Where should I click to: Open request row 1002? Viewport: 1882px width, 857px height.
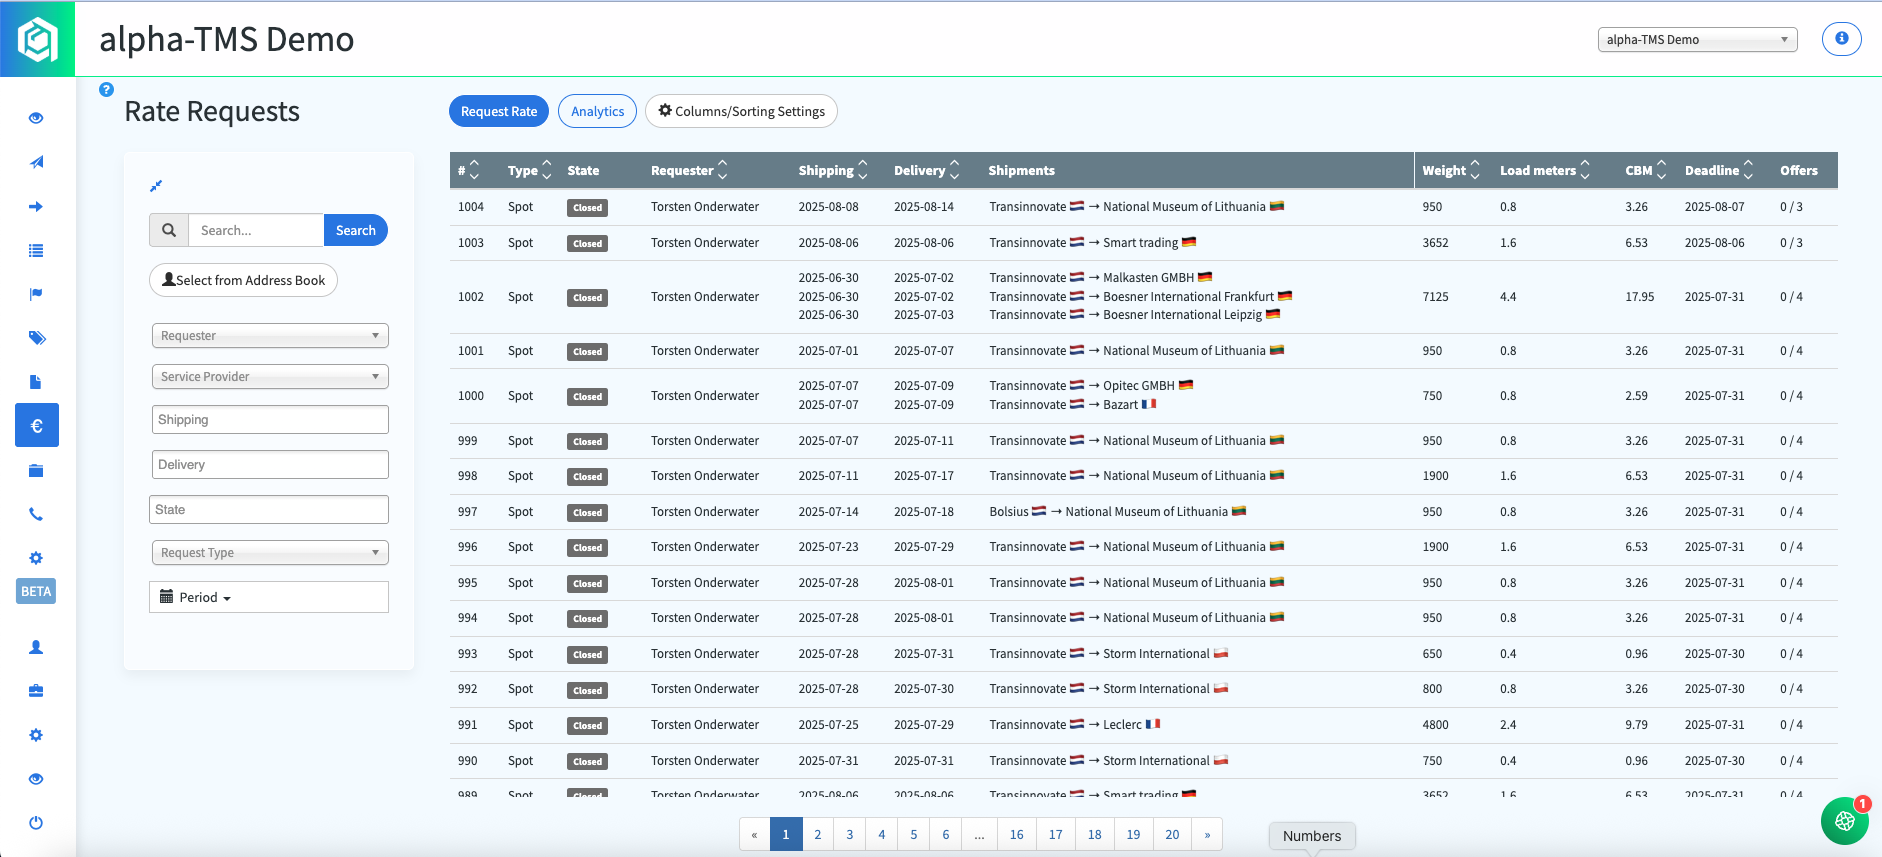point(1143,297)
